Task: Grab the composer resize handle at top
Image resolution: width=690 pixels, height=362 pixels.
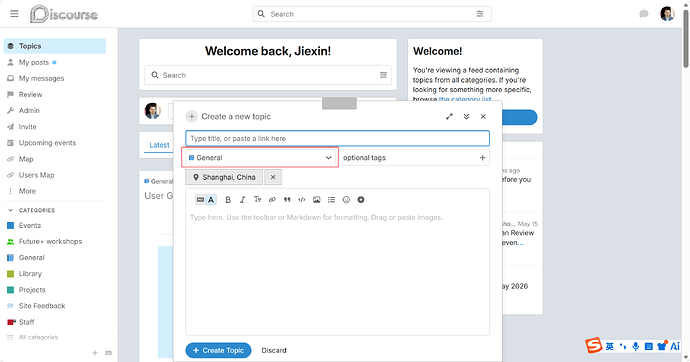Action: click(339, 103)
